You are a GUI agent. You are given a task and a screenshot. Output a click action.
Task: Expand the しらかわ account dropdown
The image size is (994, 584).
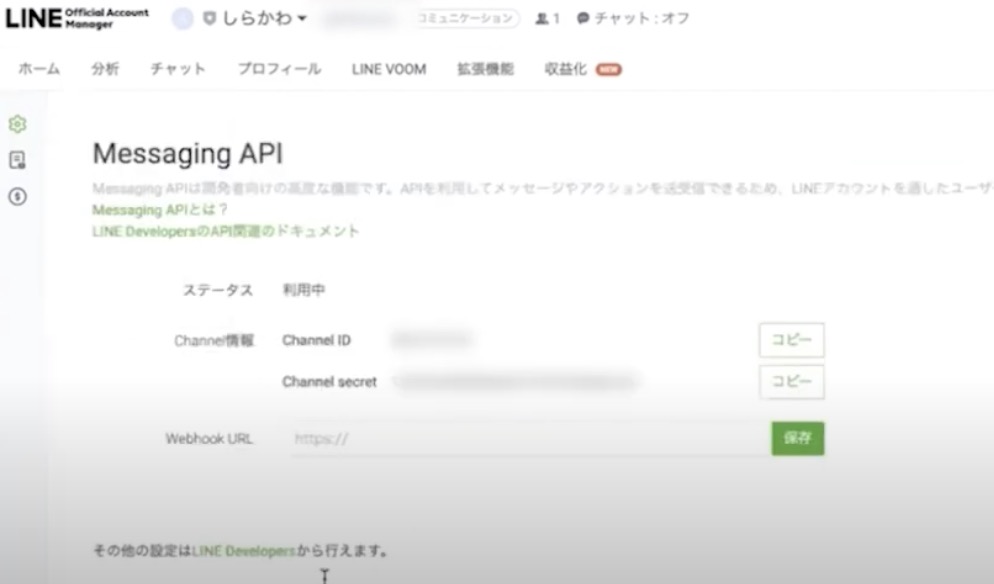(x=302, y=18)
